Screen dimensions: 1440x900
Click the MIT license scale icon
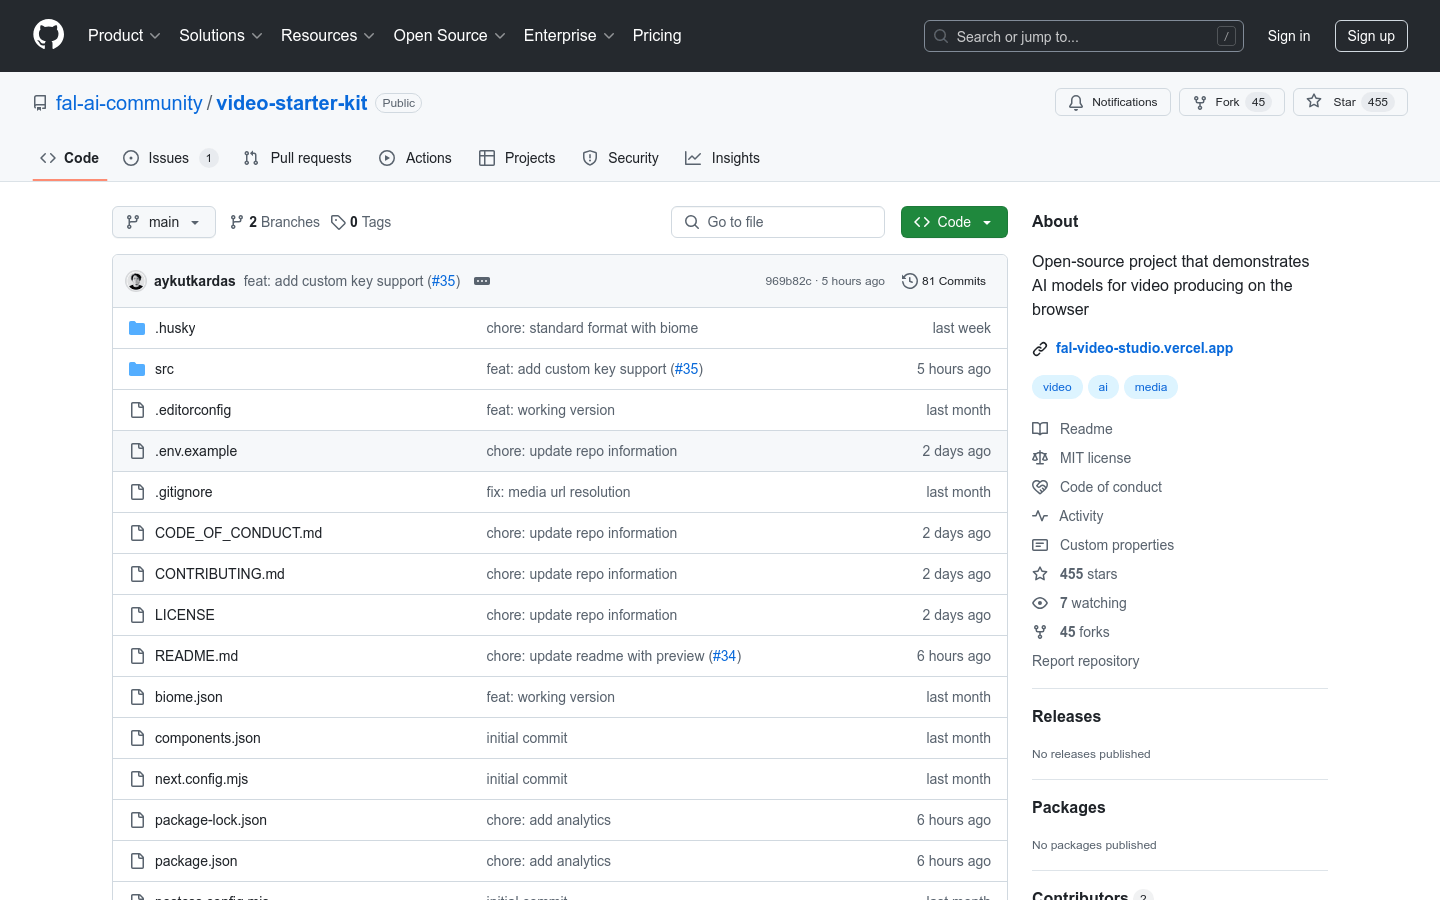point(1040,458)
